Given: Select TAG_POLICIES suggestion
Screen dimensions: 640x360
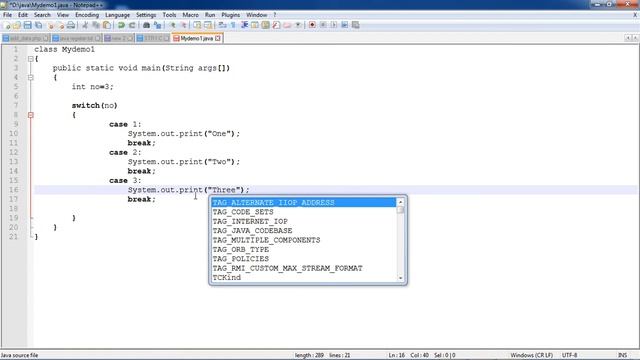Looking at the screenshot, I should [304, 259].
